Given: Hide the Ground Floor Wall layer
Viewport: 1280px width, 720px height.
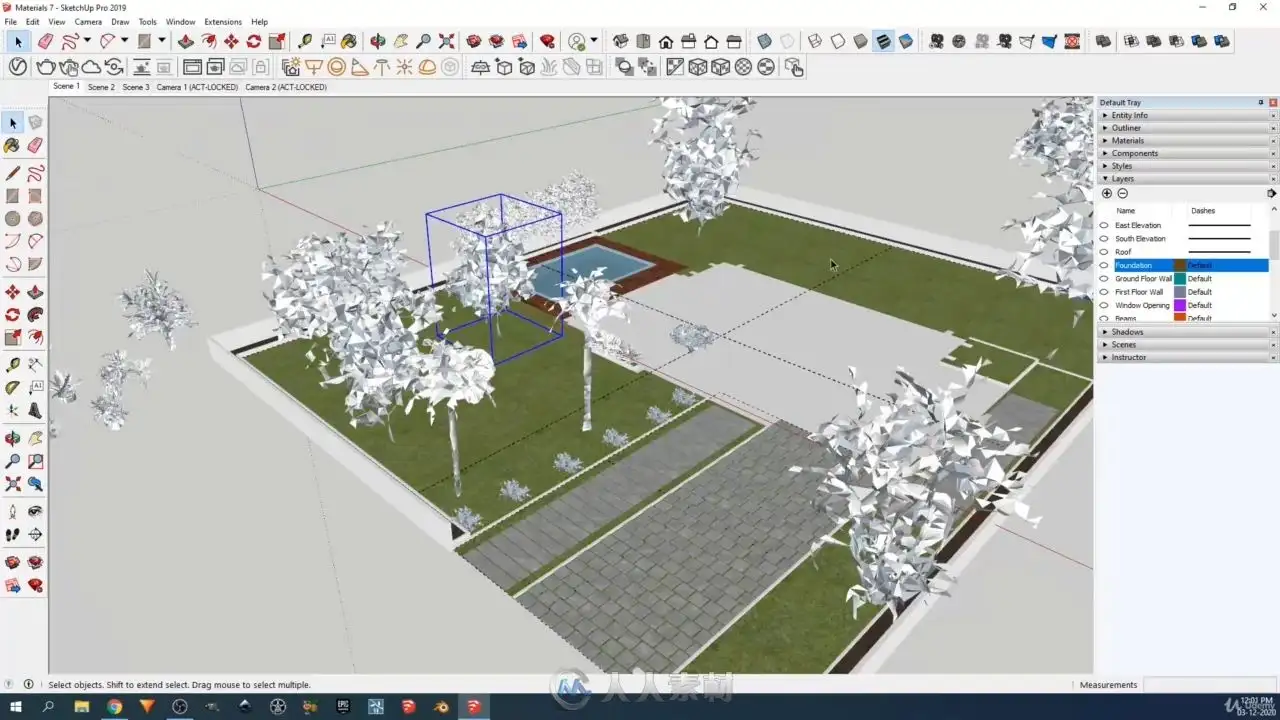Looking at the screenshot, I should coord(1104,279).
